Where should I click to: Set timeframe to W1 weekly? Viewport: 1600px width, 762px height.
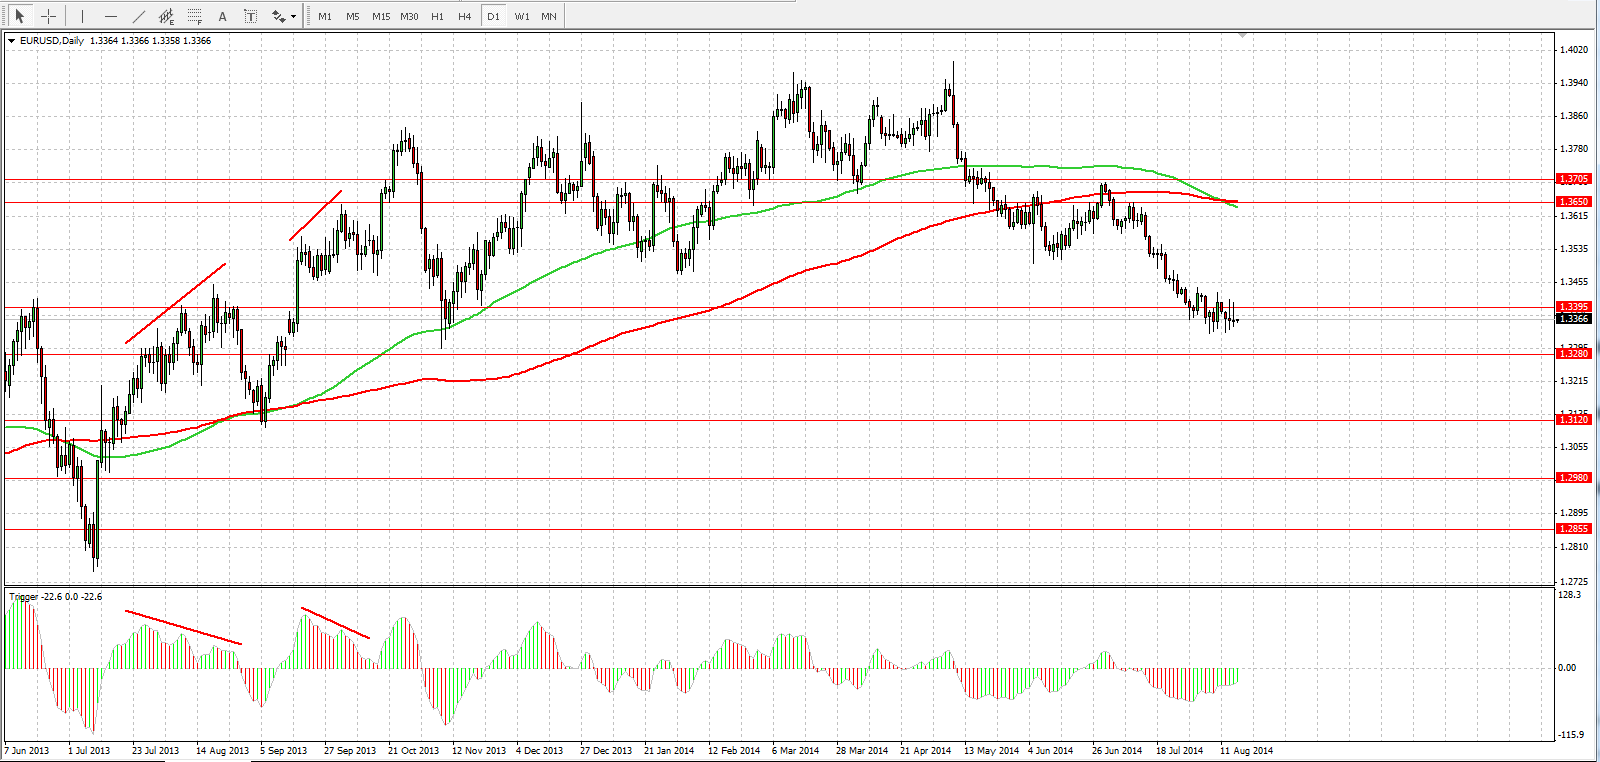click(522, 16)
